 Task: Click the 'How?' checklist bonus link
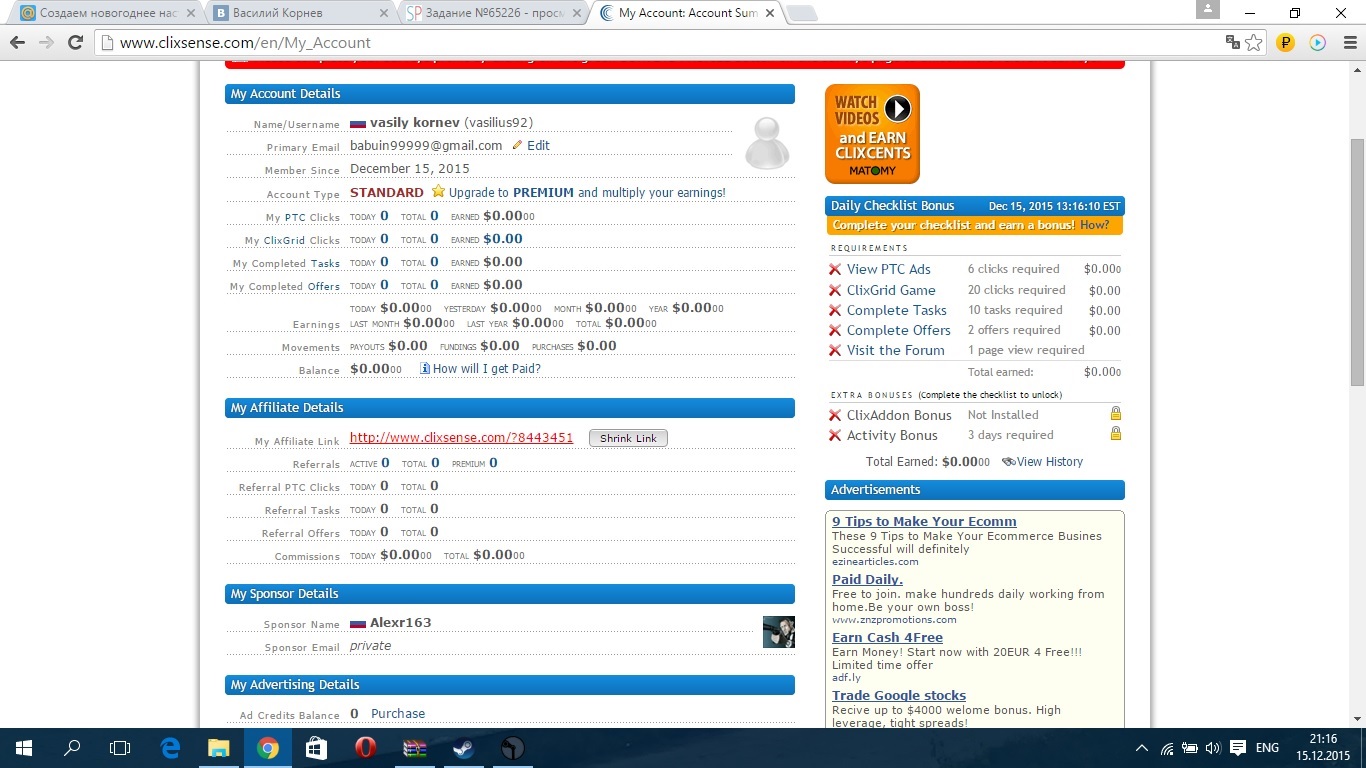(1094, 225)
